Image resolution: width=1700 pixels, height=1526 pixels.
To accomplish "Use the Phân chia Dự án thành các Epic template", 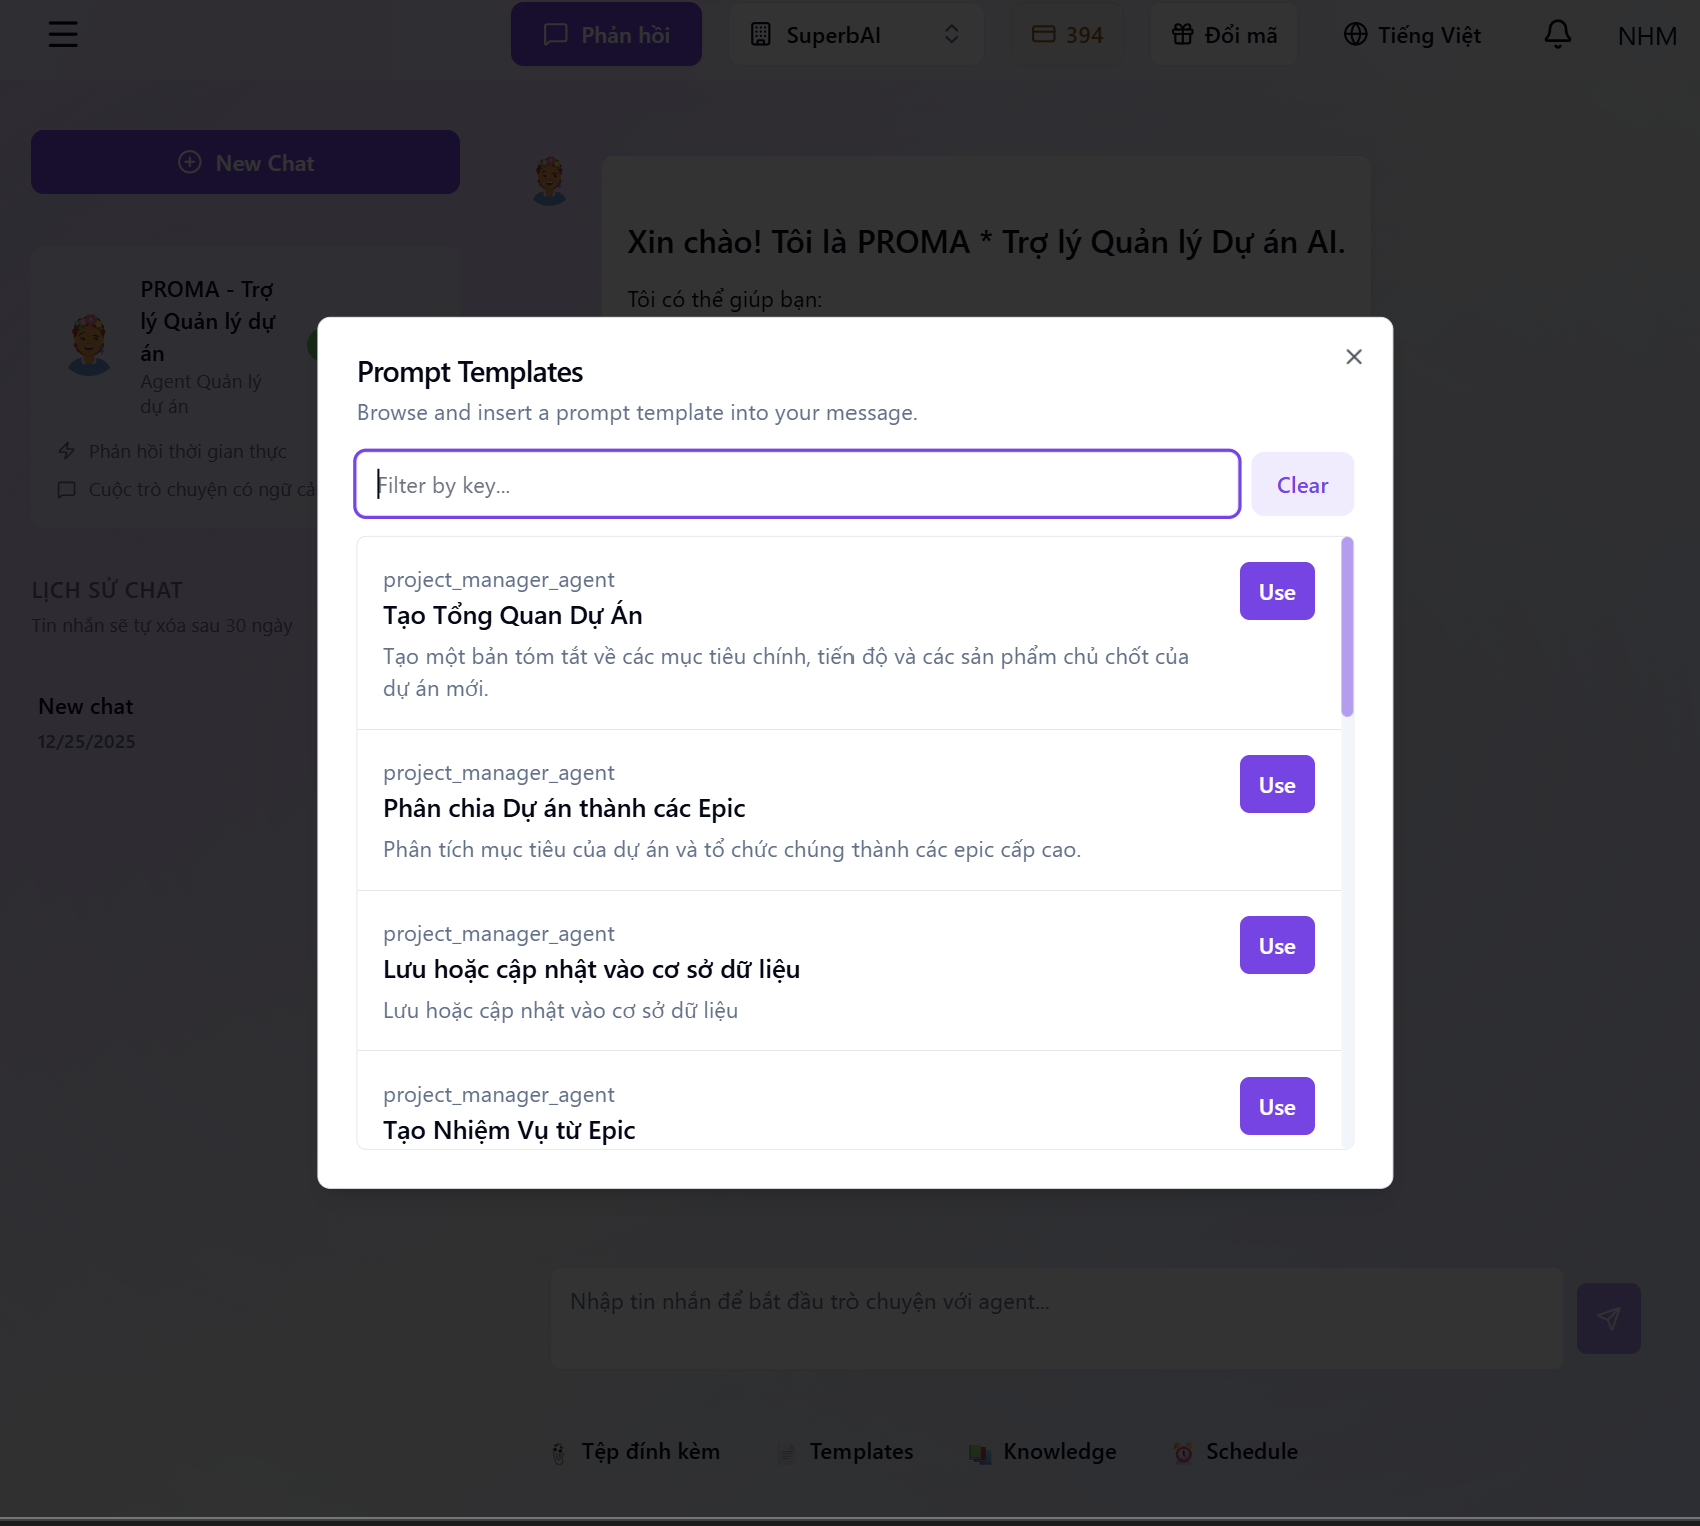I will point(1277,784).
